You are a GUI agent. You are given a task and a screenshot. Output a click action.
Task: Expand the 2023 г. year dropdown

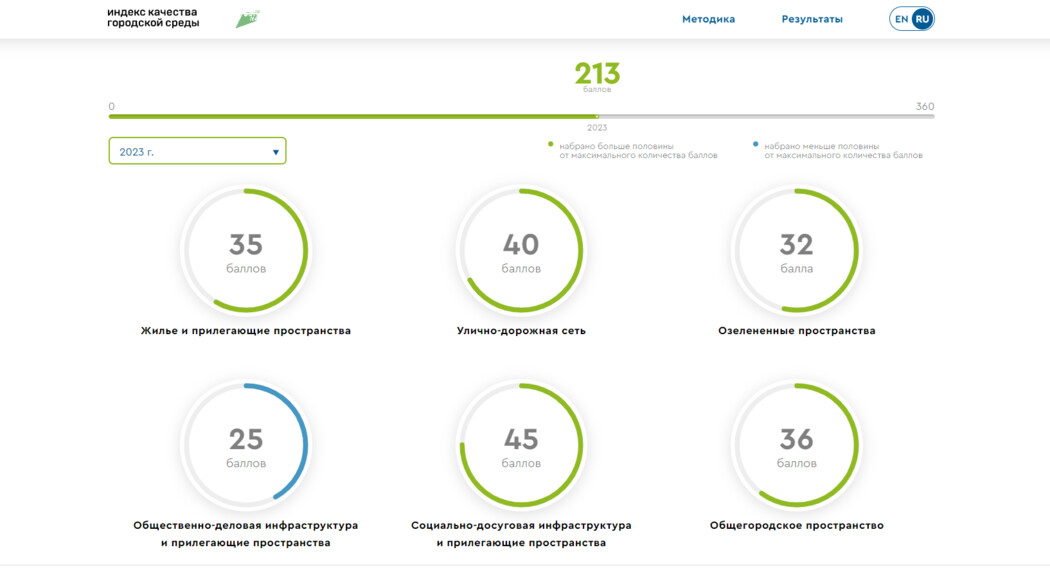pyautogui.click(x=198, y=151)
